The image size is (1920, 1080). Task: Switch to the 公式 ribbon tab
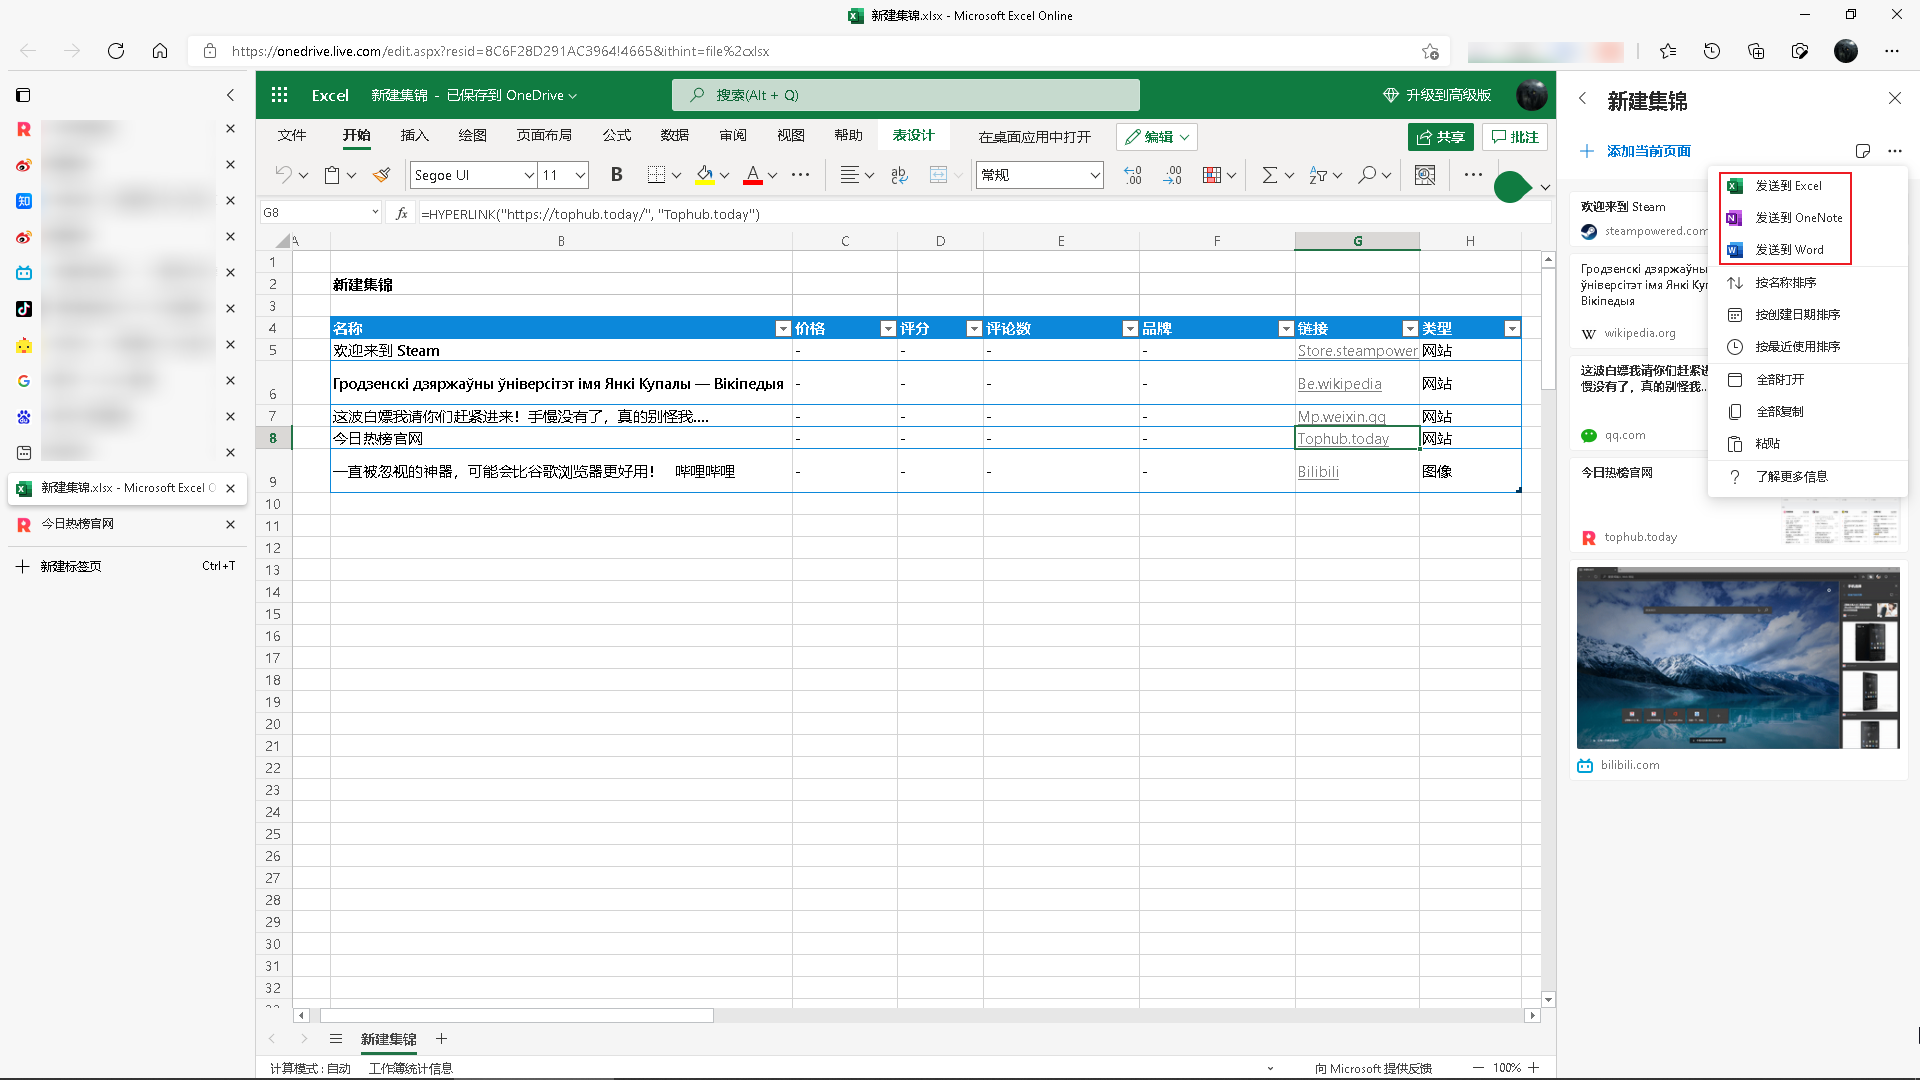[617, 135]
